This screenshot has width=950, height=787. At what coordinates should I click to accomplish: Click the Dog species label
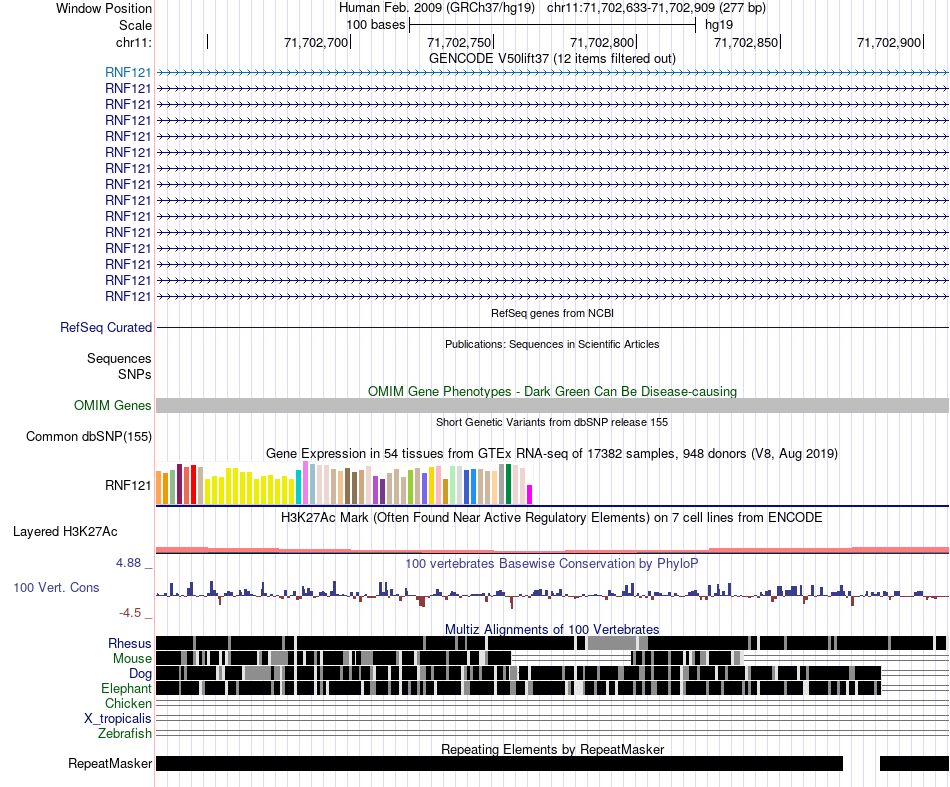(140, 674)
